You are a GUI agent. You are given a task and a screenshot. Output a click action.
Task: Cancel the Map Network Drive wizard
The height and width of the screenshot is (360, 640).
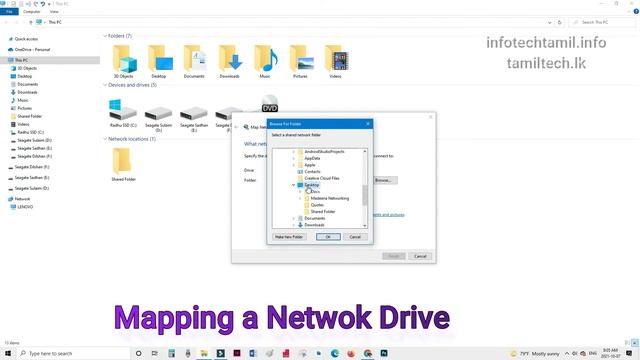[420, 256]
